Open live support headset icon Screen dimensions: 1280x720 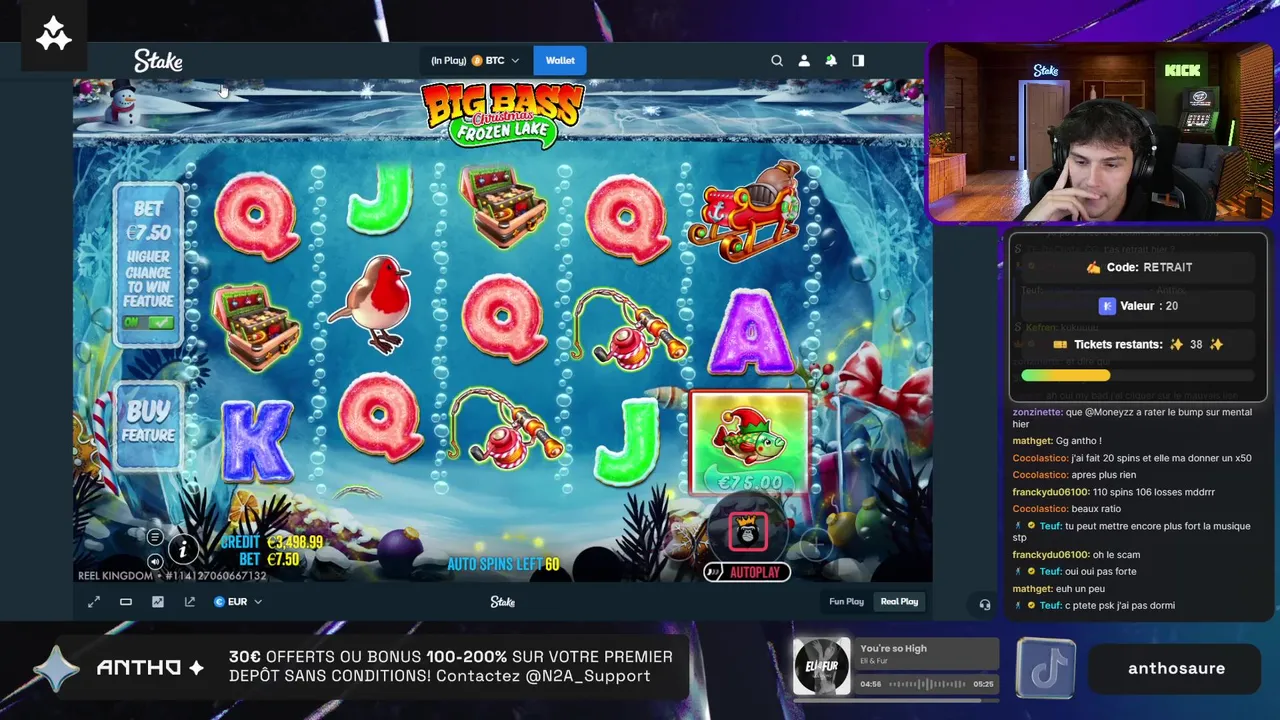[985, 604]
